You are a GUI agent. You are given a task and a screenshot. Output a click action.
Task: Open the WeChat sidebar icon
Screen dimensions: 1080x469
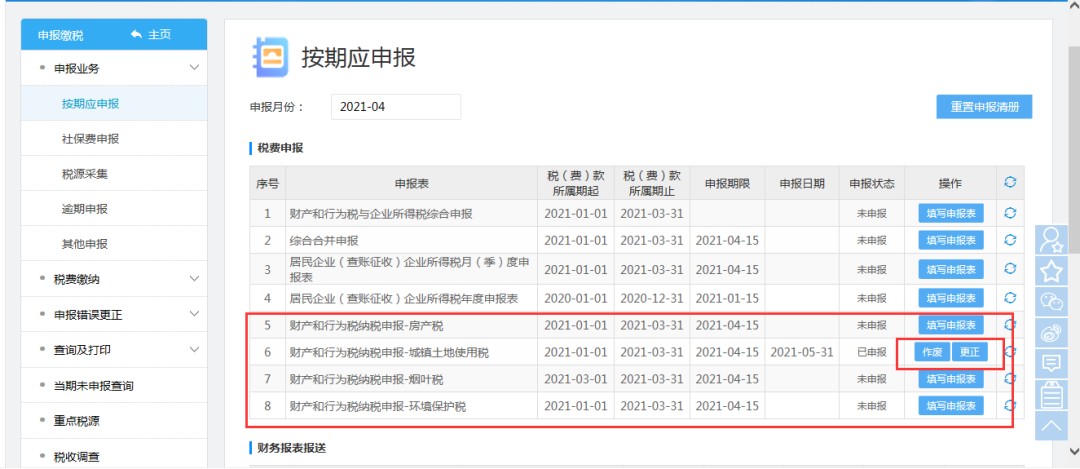pos(1051,301)
